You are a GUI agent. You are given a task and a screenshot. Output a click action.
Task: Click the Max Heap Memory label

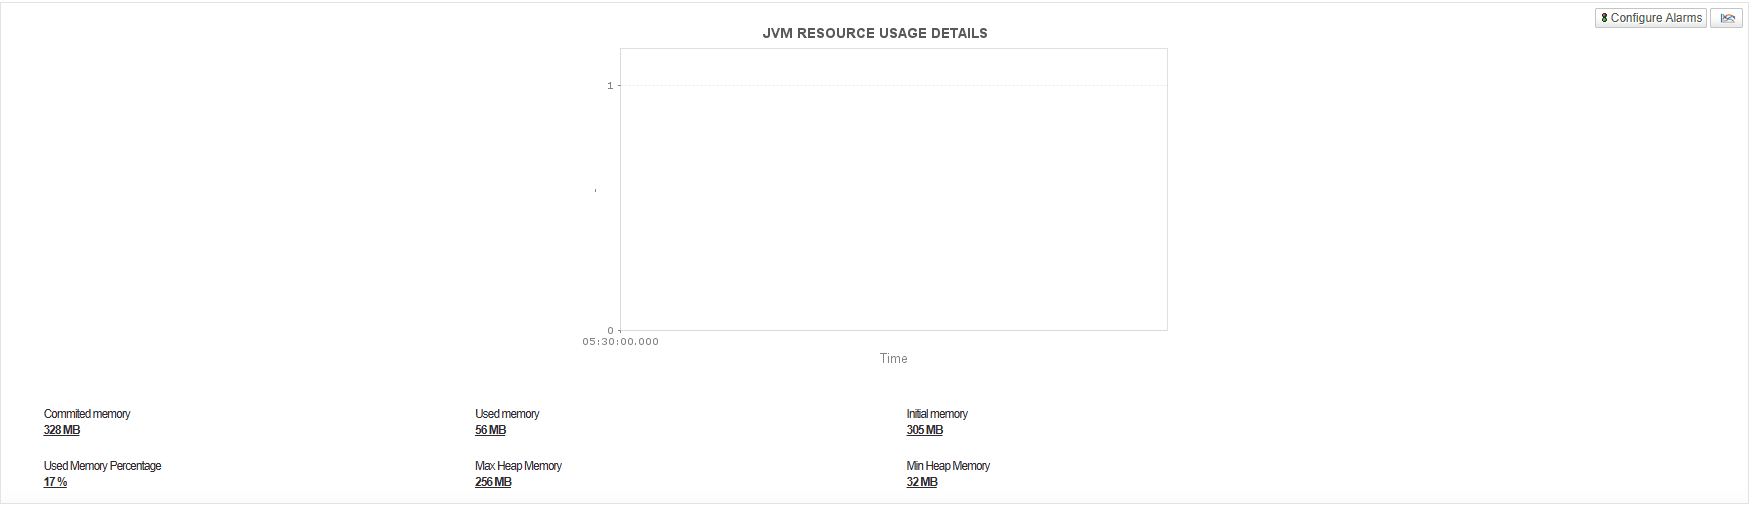(x=518, y=466)
